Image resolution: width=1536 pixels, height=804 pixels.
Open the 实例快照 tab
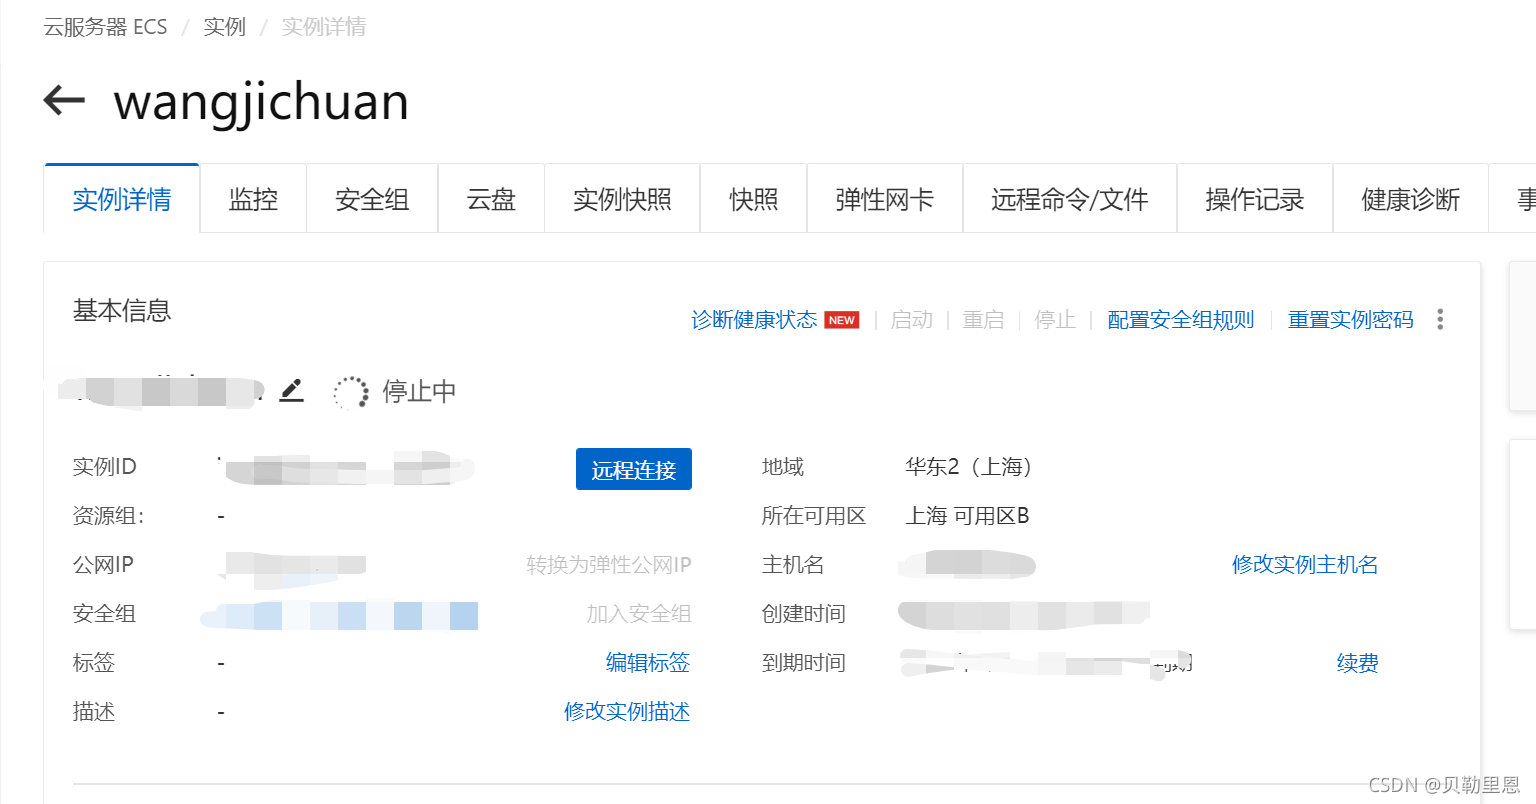coord(622,199)
